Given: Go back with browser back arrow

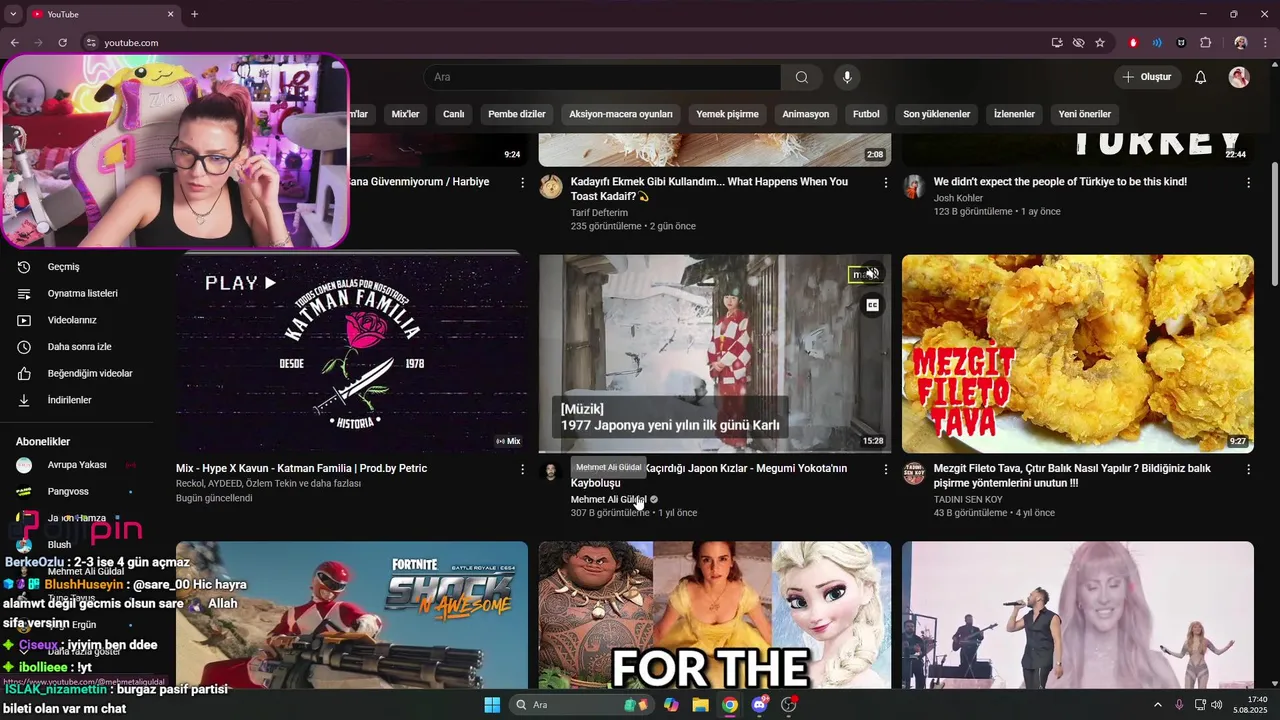Looking at the screenshot, I should point(14,43).
